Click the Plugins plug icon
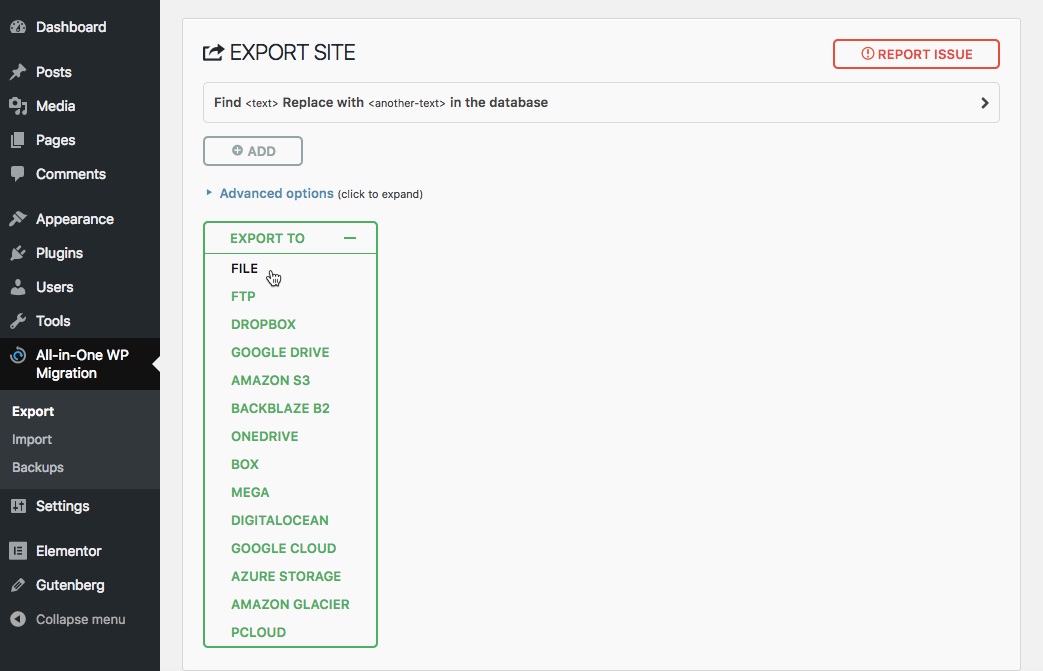The image size is (1043, 671). 18,253
